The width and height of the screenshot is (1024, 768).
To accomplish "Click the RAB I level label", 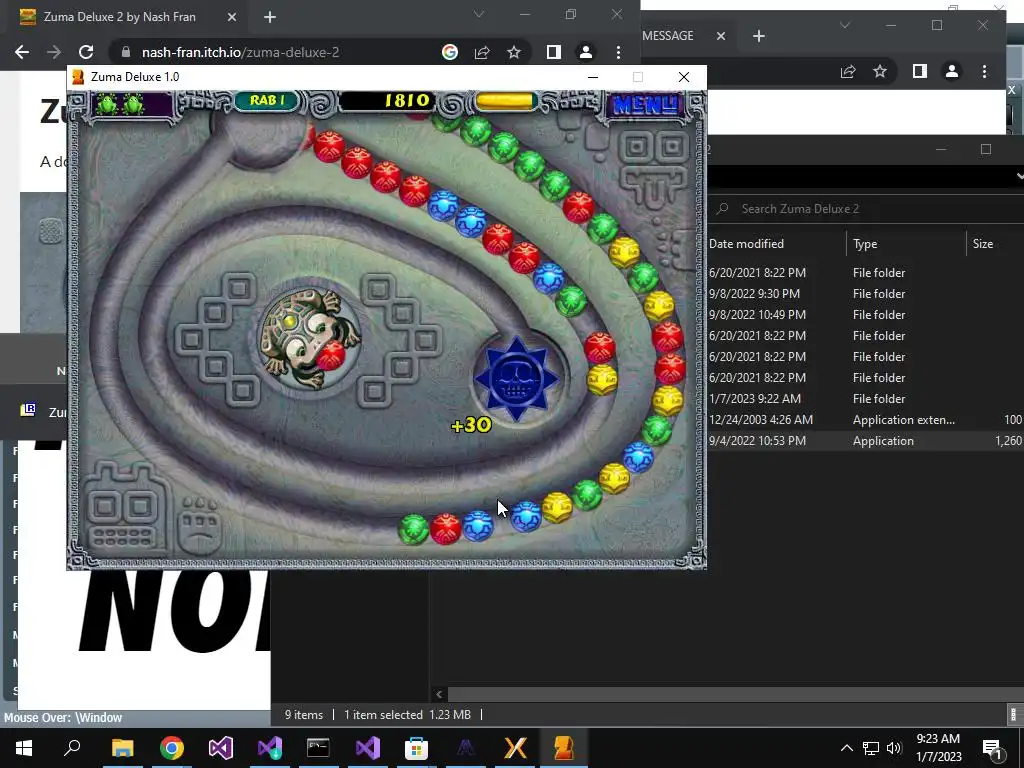I will (x=266, y=101).
